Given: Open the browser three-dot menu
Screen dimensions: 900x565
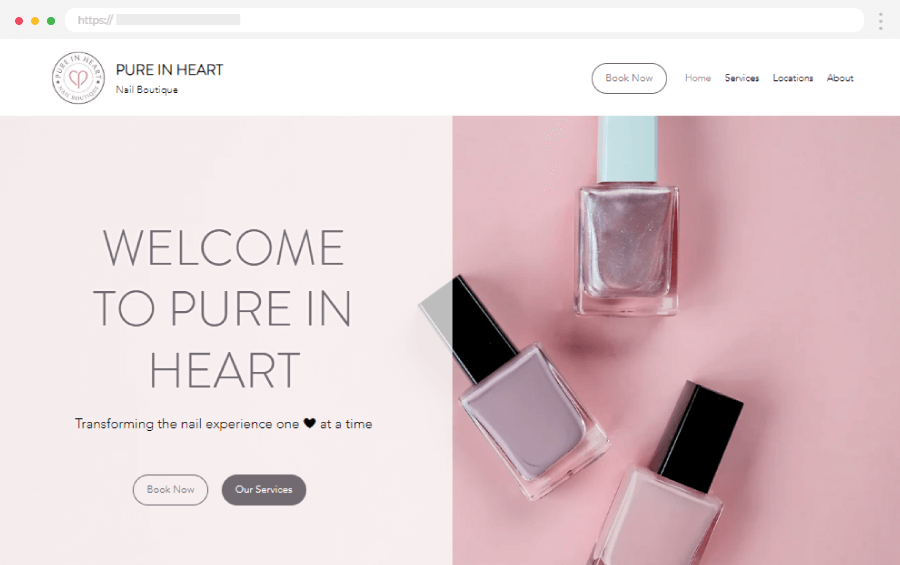Looking at the screenshot, I should [x=880, y=21].
